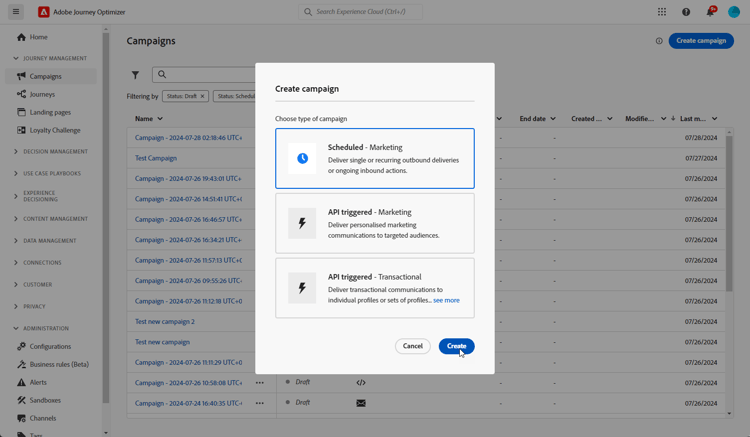Expand the Data Management section
This screenshot has width=750, height=437.
pyautogui.click(x=50, y=241)
